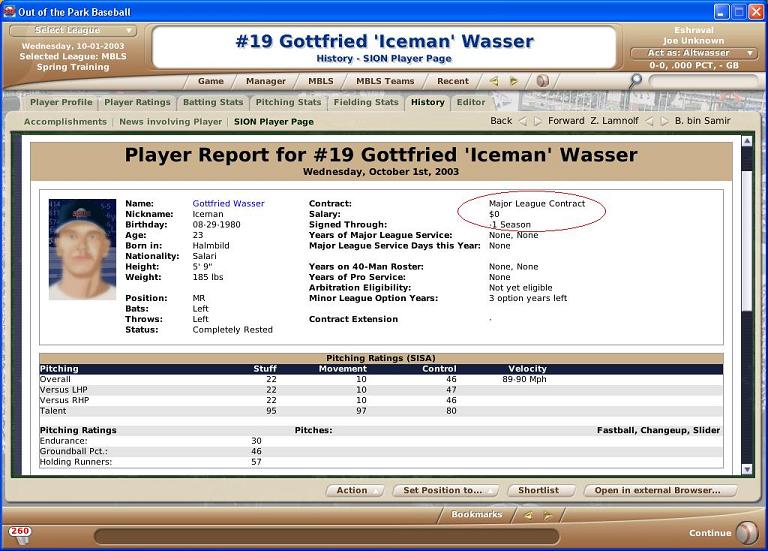Expand the Act as: Altwasser dropdown
Image resolution: width=768 pixels, height=551 pixels.
694,53
